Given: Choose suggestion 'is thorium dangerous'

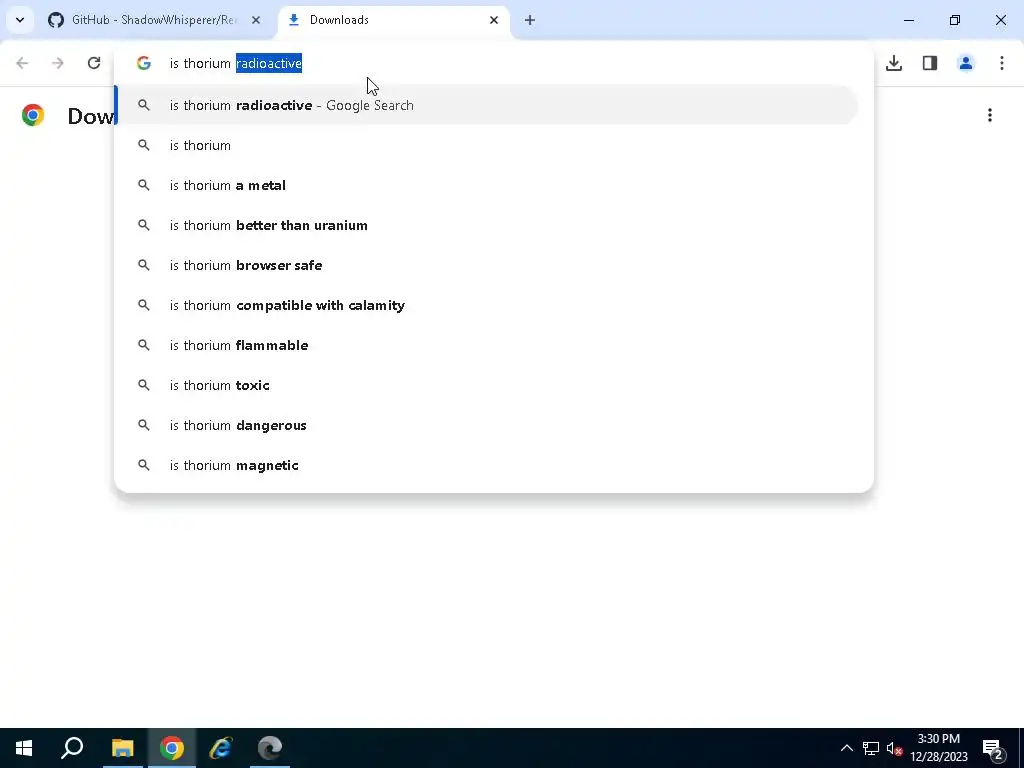Looking at the screenshot, I should tap(487, 425).
